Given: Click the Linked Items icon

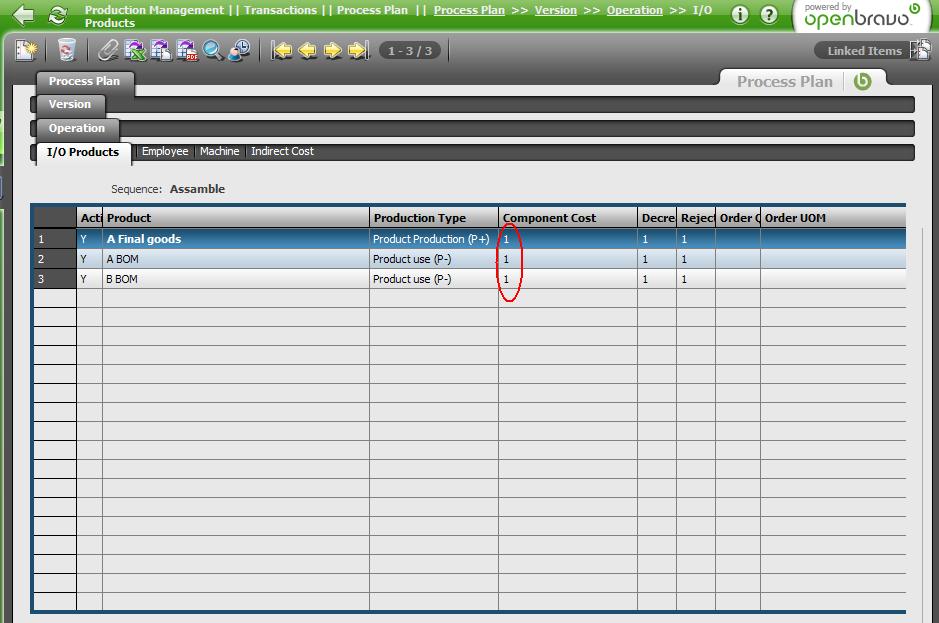Looking at the screenshot, I should (920, 50).
